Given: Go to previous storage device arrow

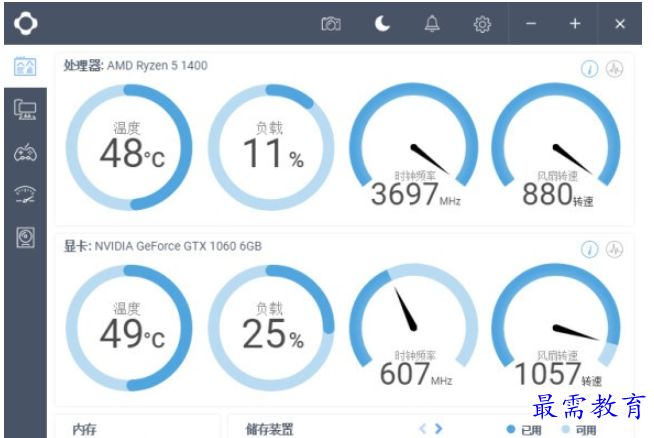Looking at the screenshot, I should coord(423,428).
